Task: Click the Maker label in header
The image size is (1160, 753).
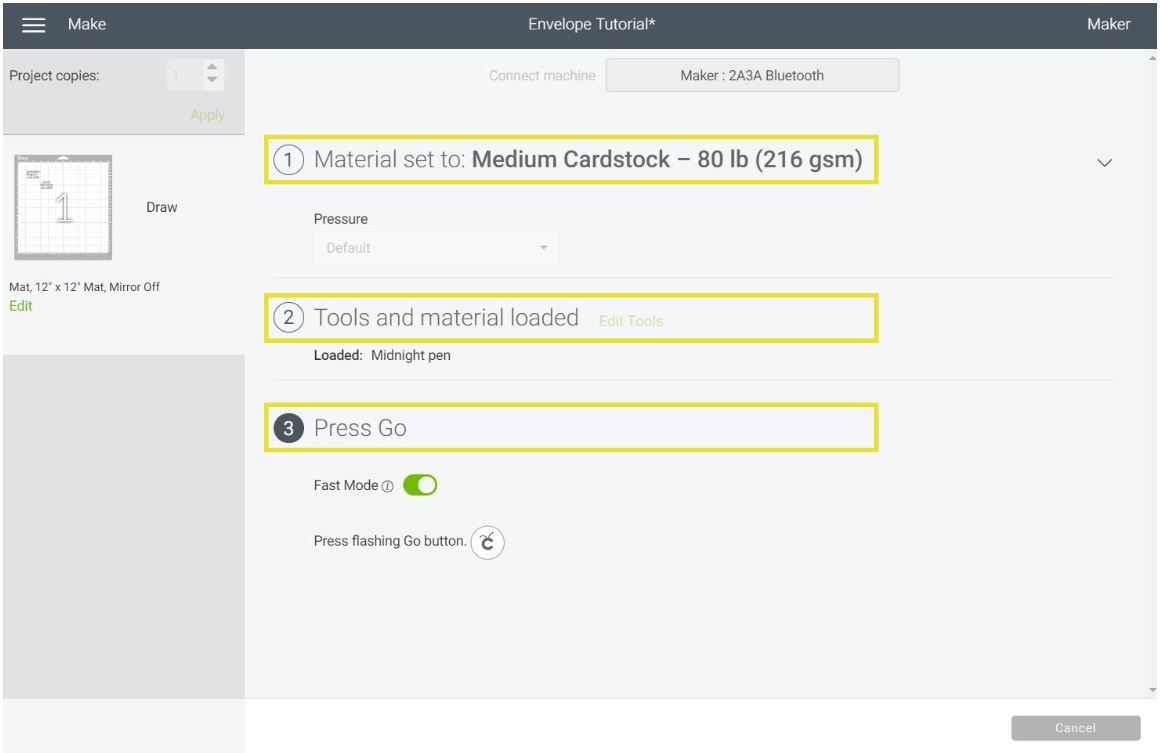Action: [x=1108, y=24]
